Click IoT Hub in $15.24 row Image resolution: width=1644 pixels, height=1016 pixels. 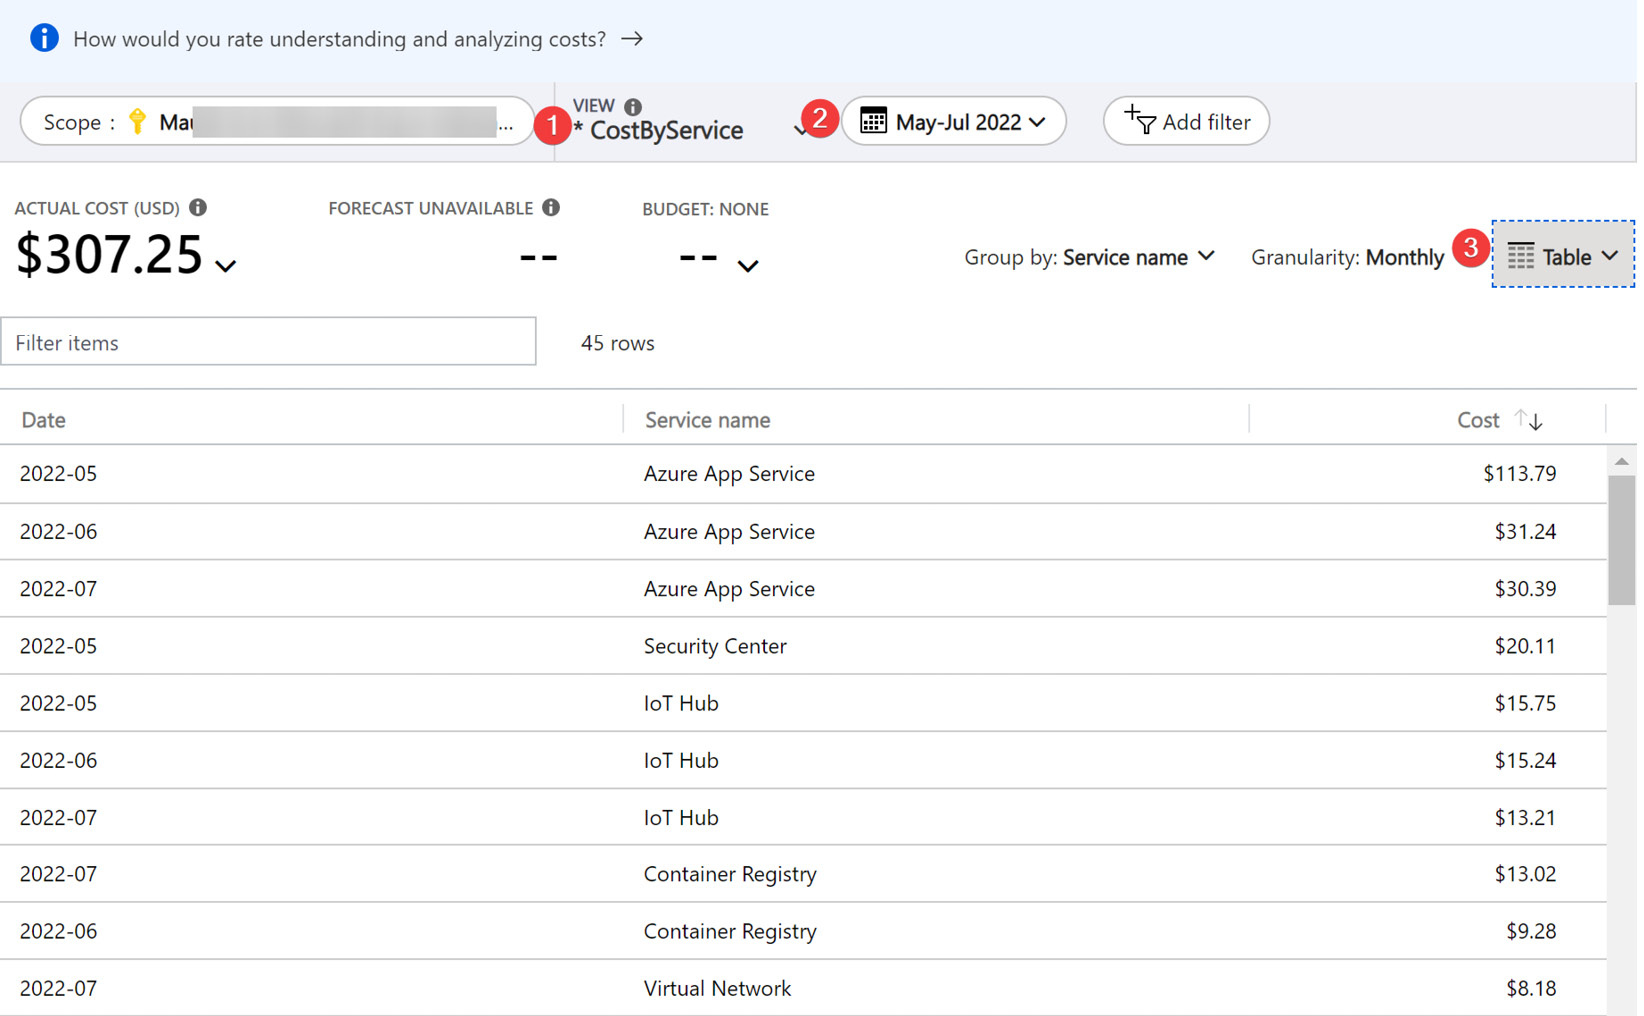click(x=681, y=760)
